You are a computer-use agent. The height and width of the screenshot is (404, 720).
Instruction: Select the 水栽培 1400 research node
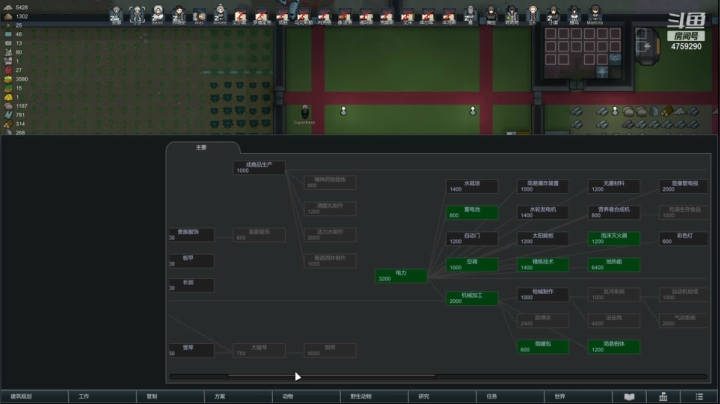472,186
